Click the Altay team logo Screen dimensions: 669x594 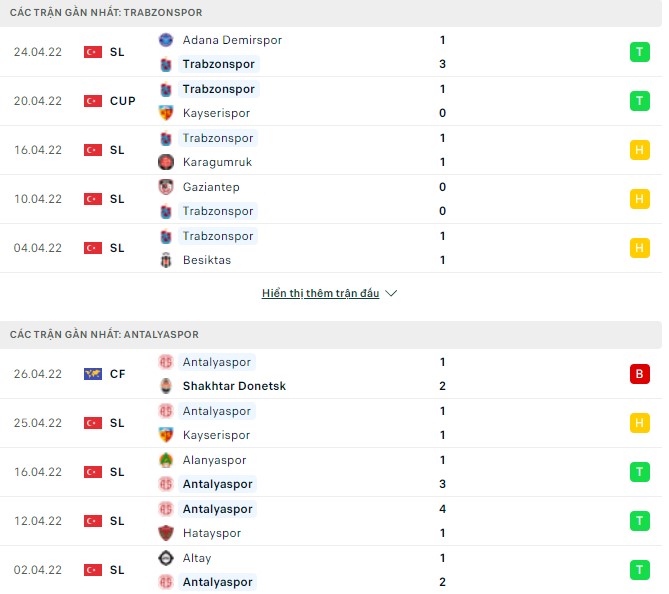click(x=166, y=558)
